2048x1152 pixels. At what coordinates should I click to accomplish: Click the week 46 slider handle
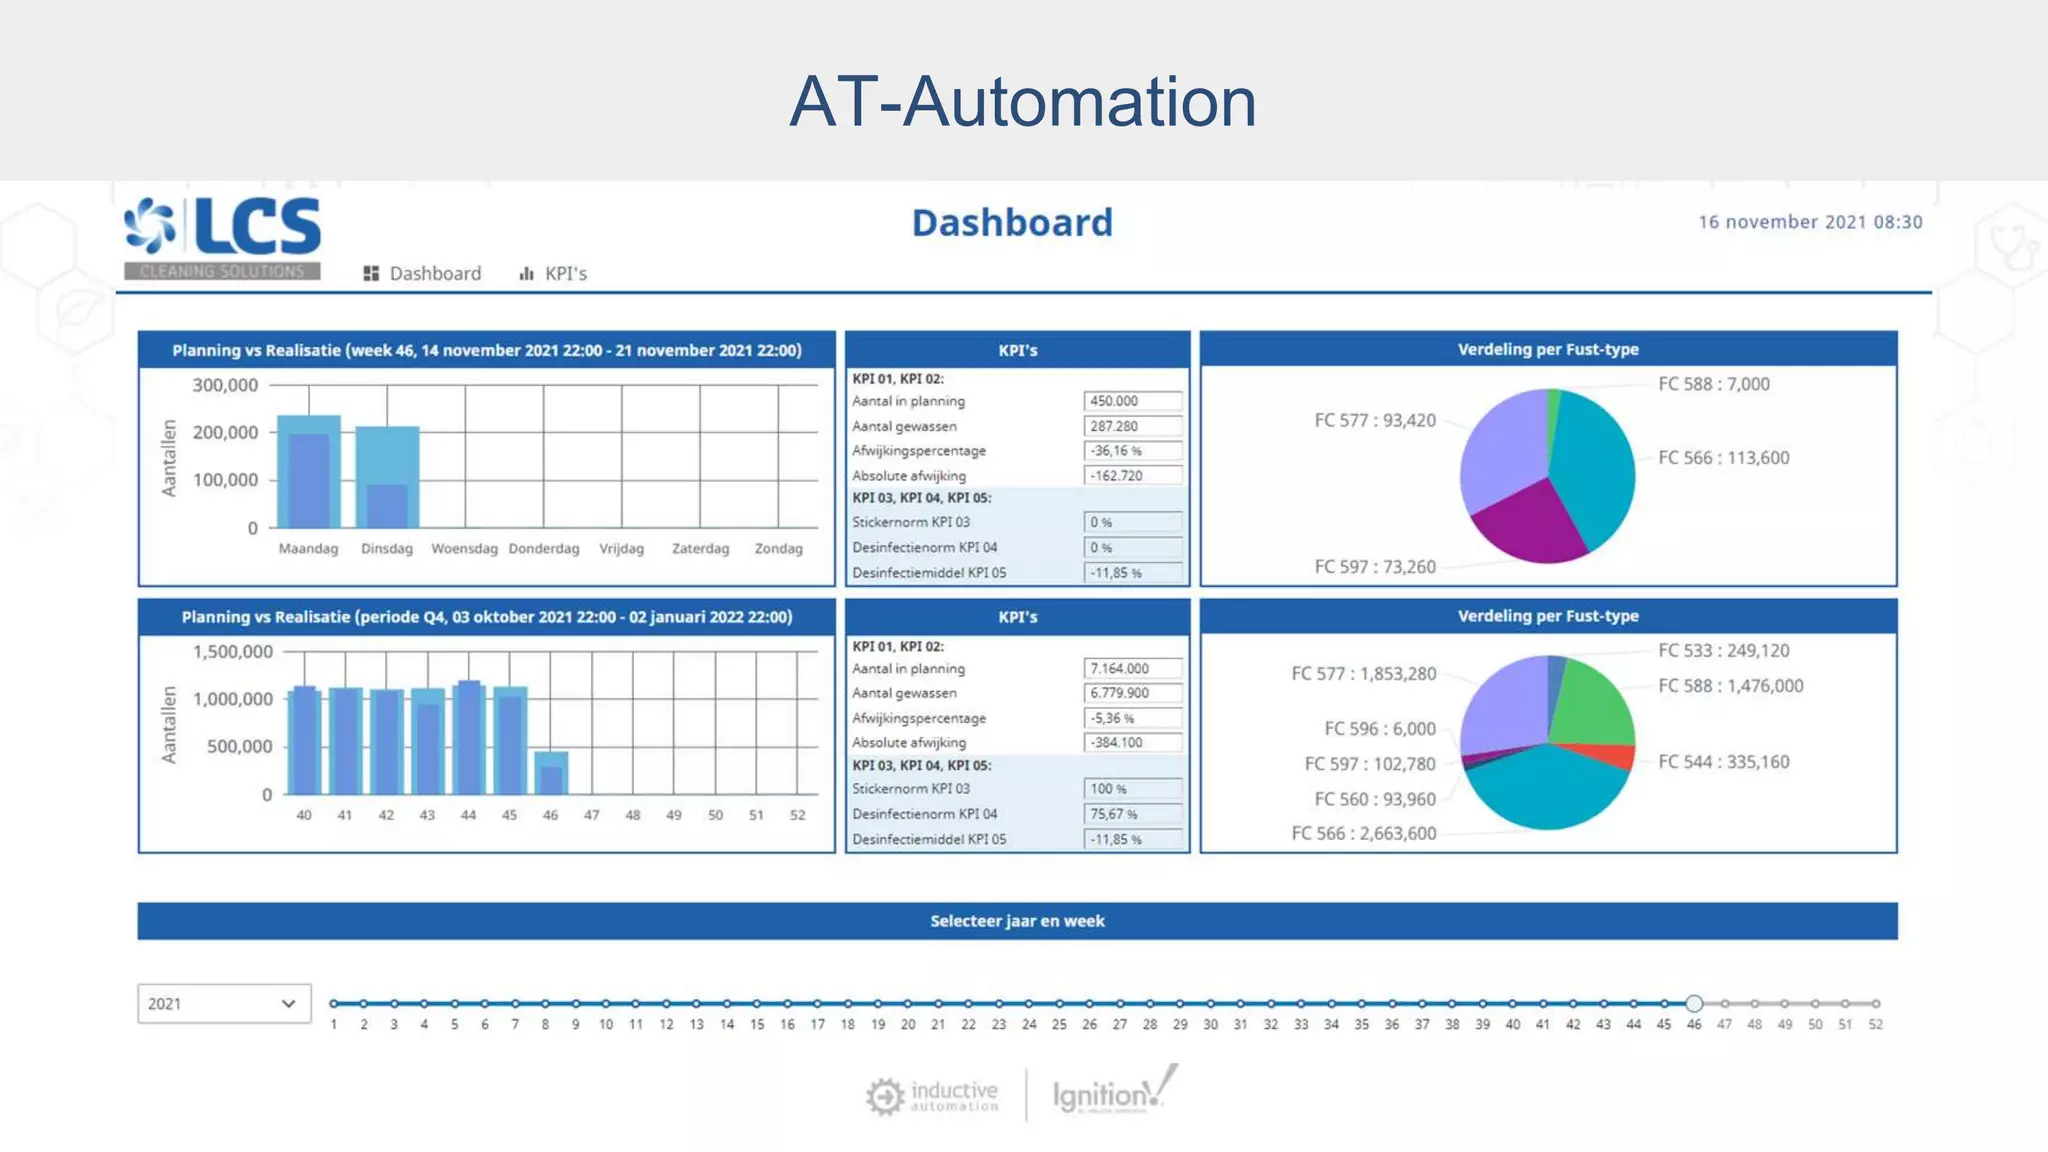tap(1694, 1003)
